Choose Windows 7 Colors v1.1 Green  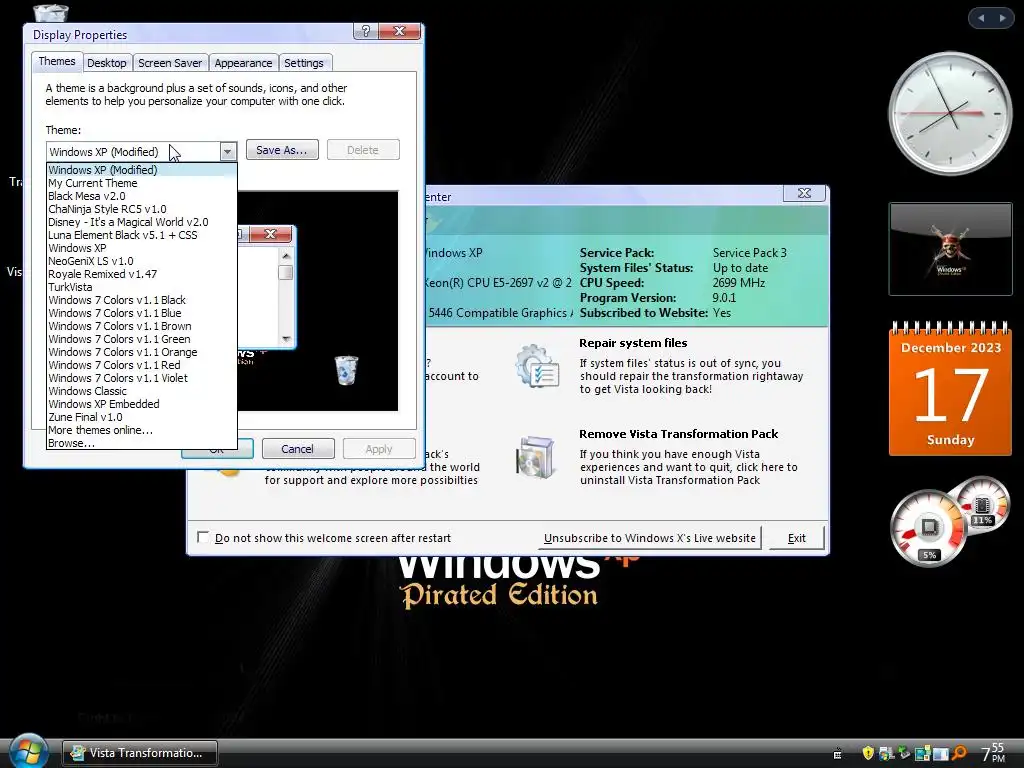click(142, 340)
